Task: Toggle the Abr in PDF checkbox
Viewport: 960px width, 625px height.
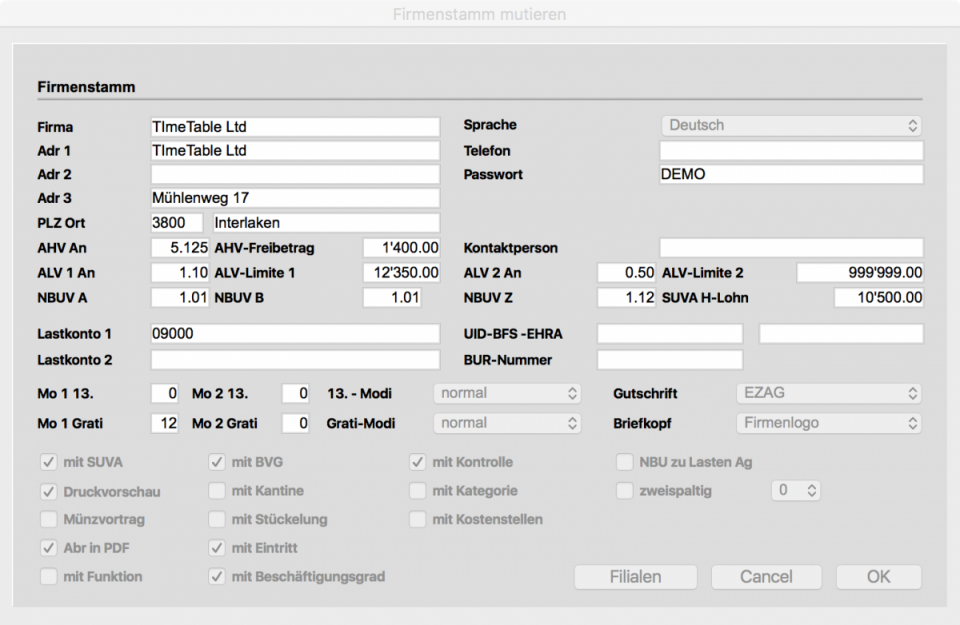Action: [48, 548]
